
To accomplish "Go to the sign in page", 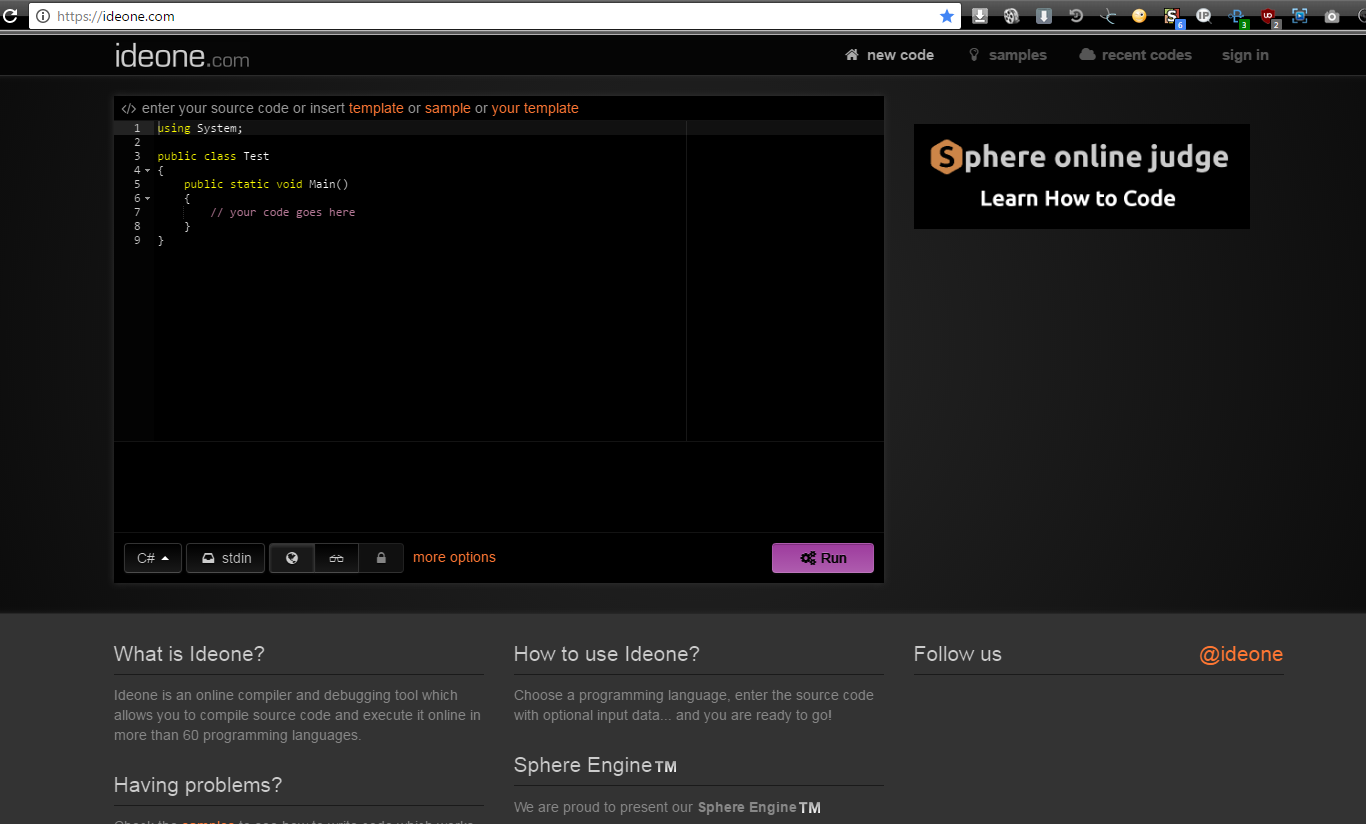I will [x=1245, y=55].
